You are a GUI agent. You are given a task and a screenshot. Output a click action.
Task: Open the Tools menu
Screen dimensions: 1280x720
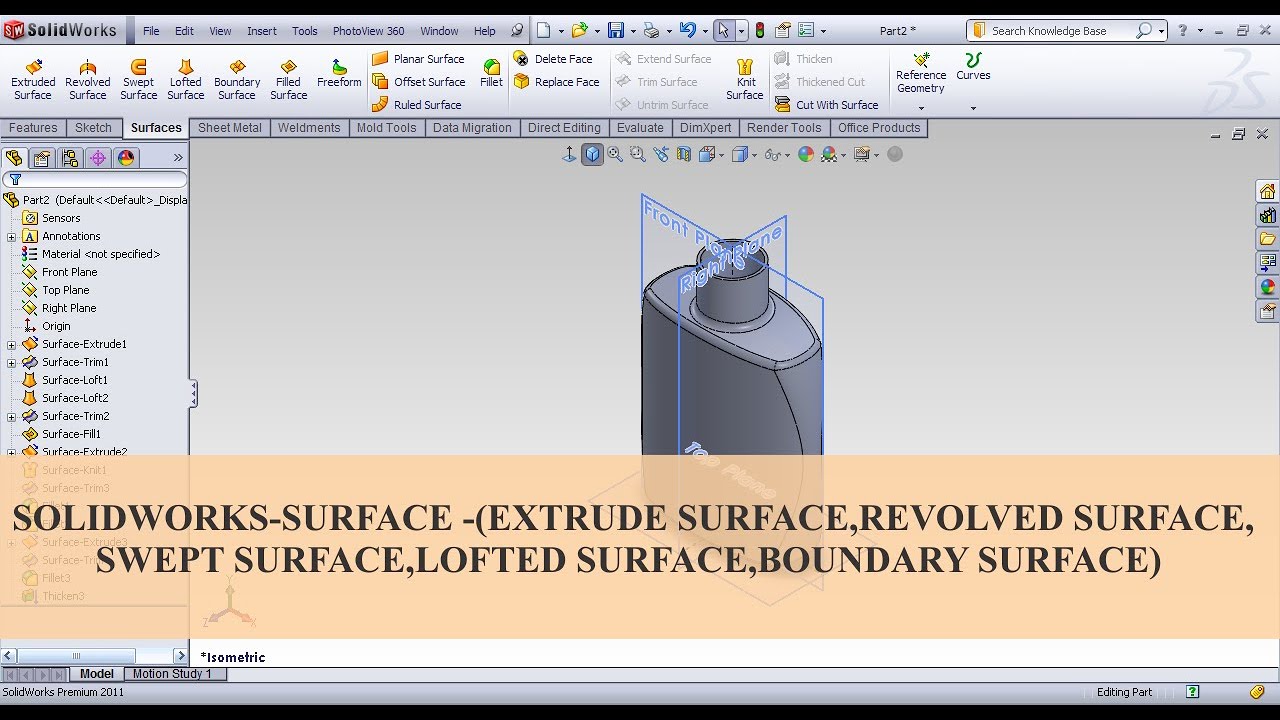[x=305, y=31]
